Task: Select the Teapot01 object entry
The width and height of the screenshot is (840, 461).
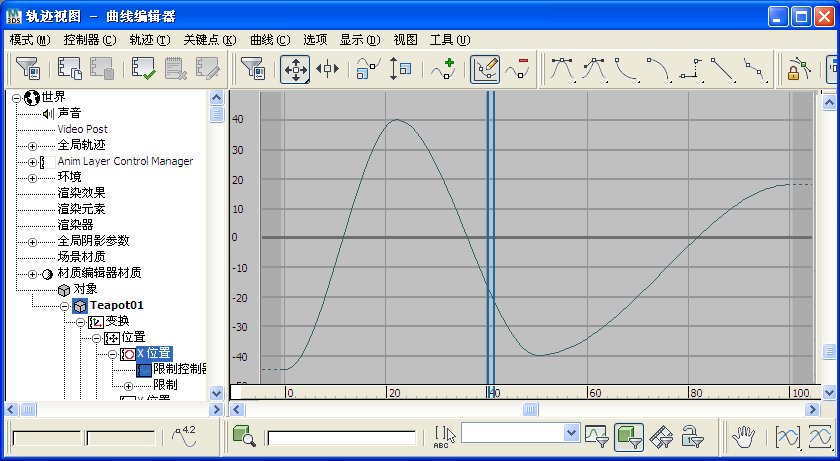Action: (117, 305)
